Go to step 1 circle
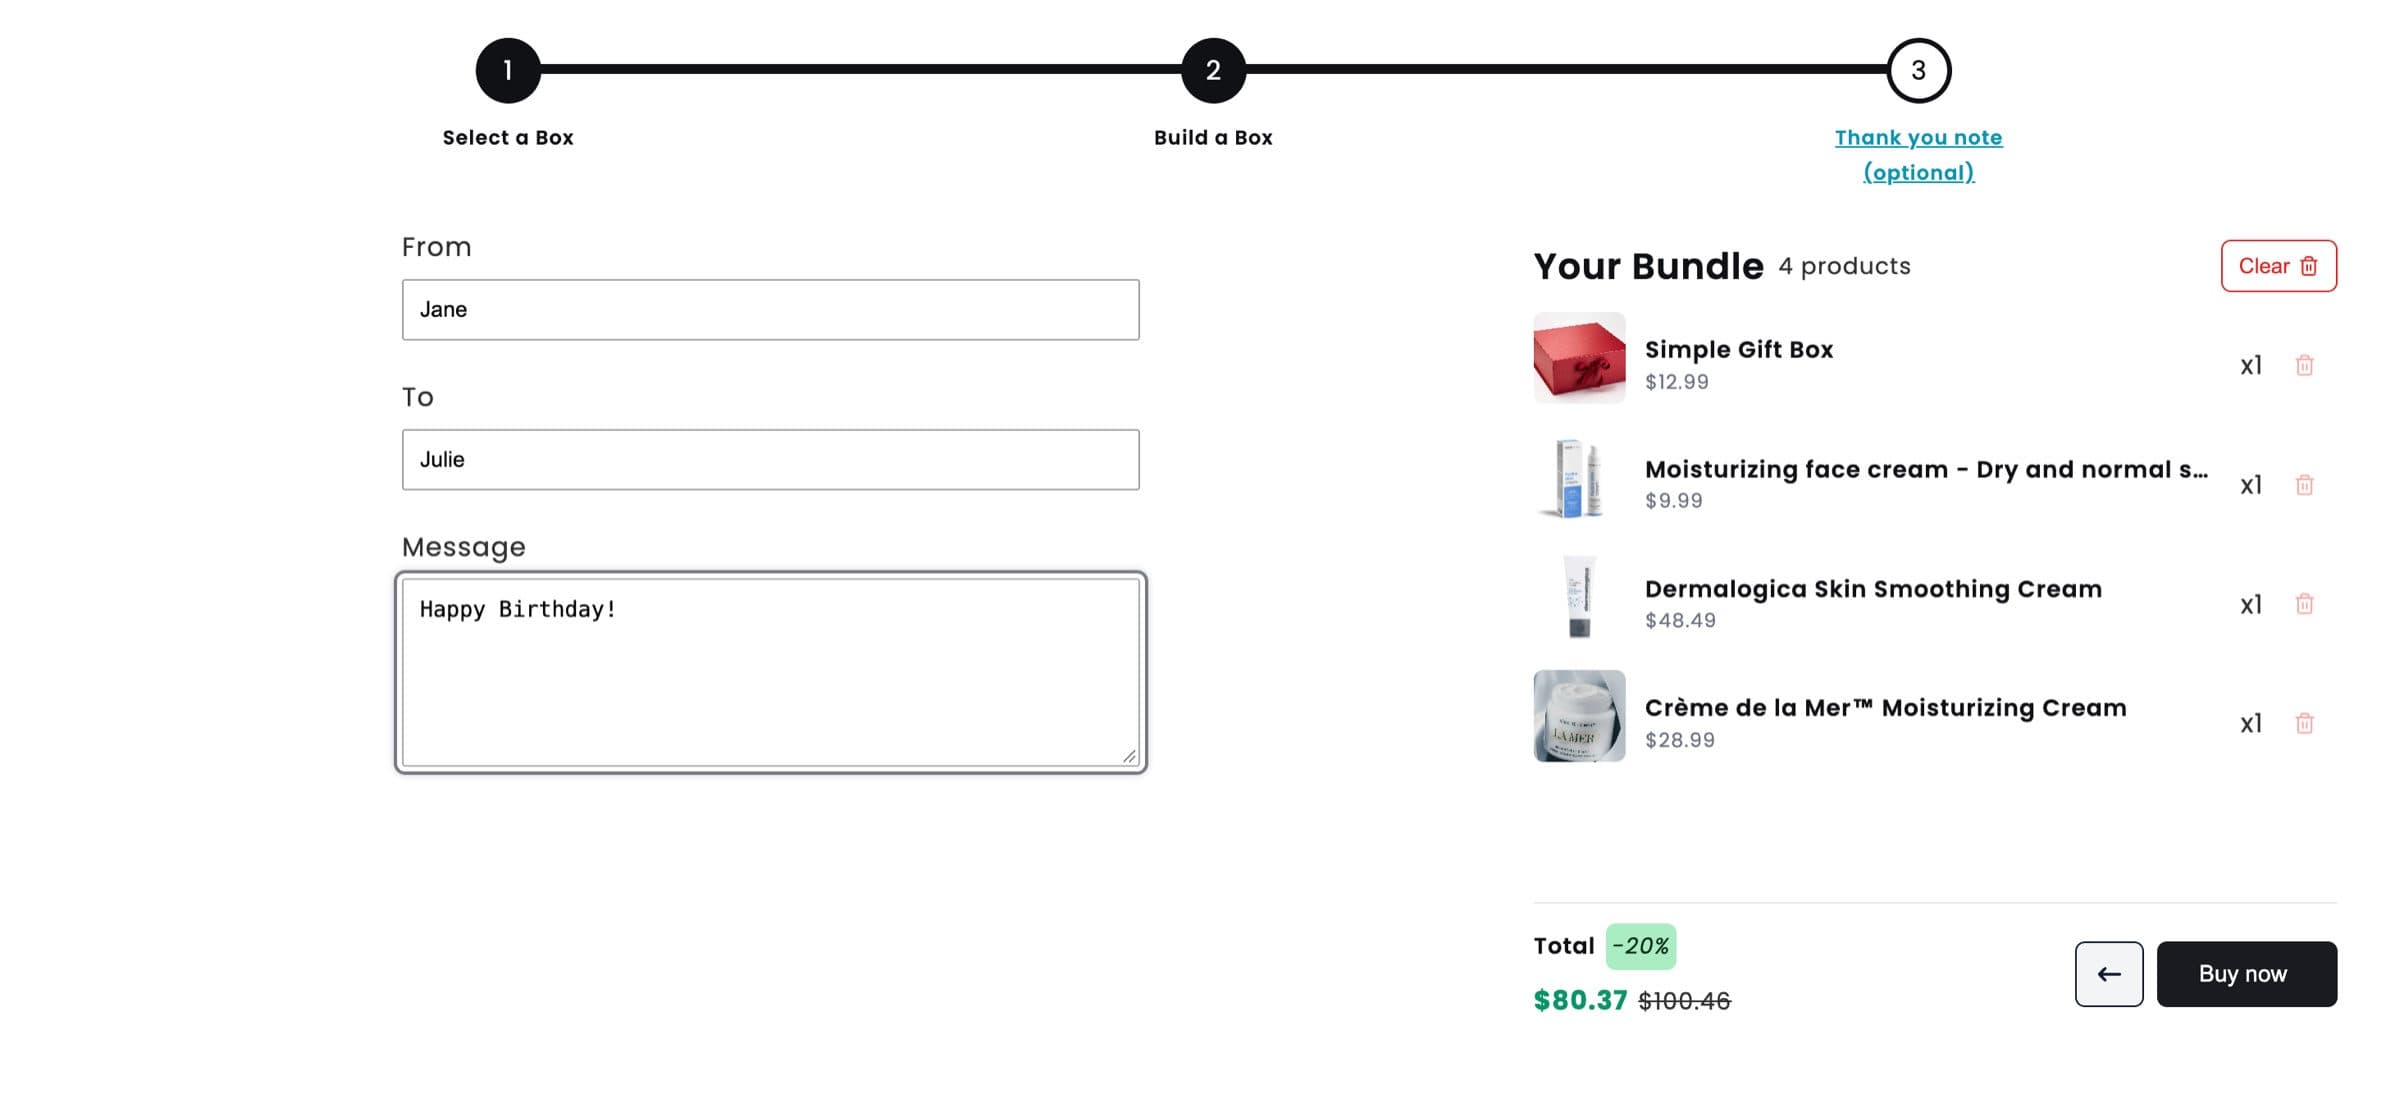This screenshot has width=2400, height=1104. (x=508, y=70)
